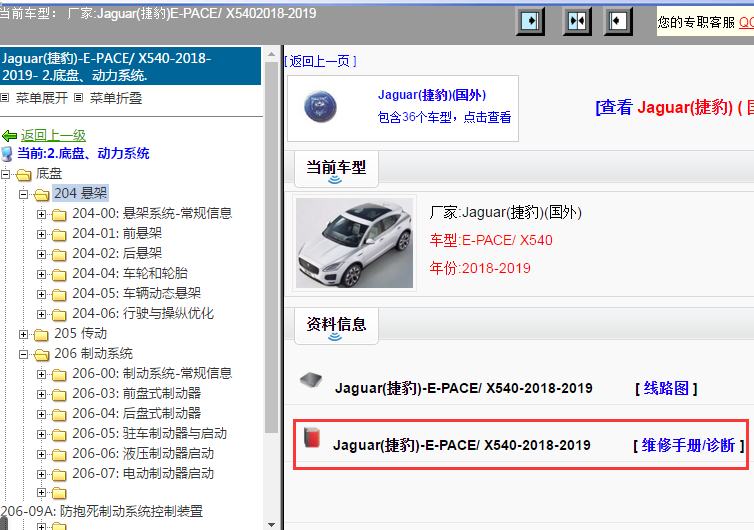754x530 pixels.
Task: Click 菜单展开 text
Action: point(41,98)
